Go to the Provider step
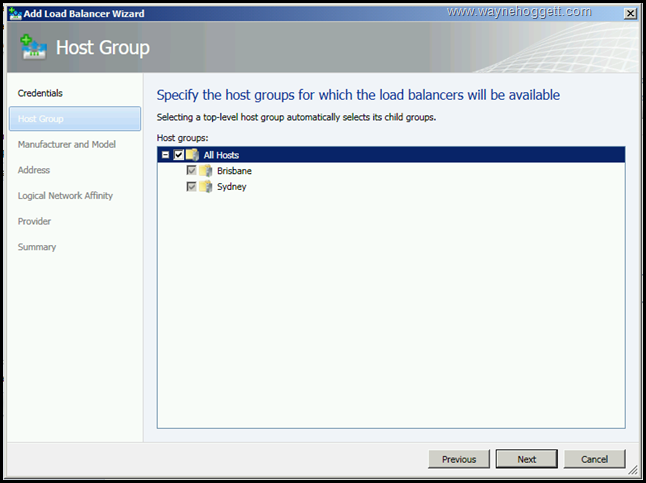This screenshot has width=646, height=483. click(x=34, y=221)
